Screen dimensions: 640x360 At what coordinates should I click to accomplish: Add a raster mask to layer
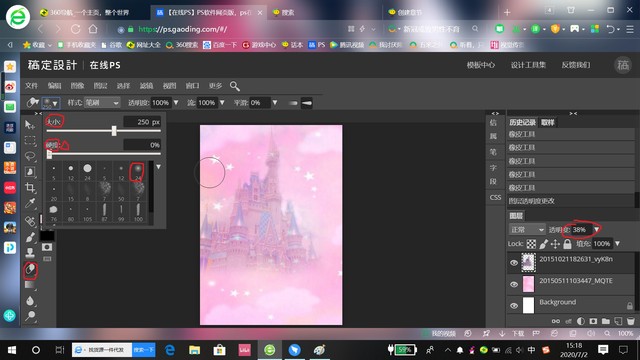click(593, 321)
